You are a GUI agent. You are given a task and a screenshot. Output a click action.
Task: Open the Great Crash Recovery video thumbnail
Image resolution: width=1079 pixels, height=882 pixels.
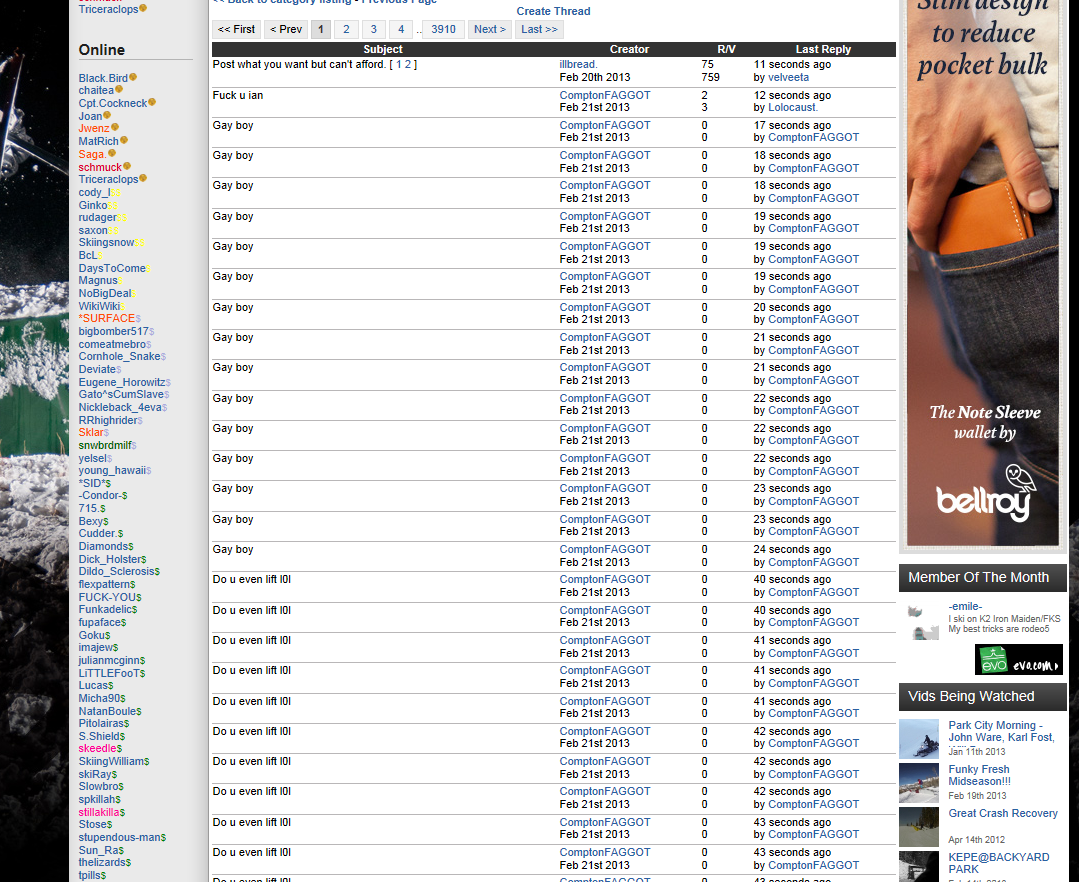(918, 827)
